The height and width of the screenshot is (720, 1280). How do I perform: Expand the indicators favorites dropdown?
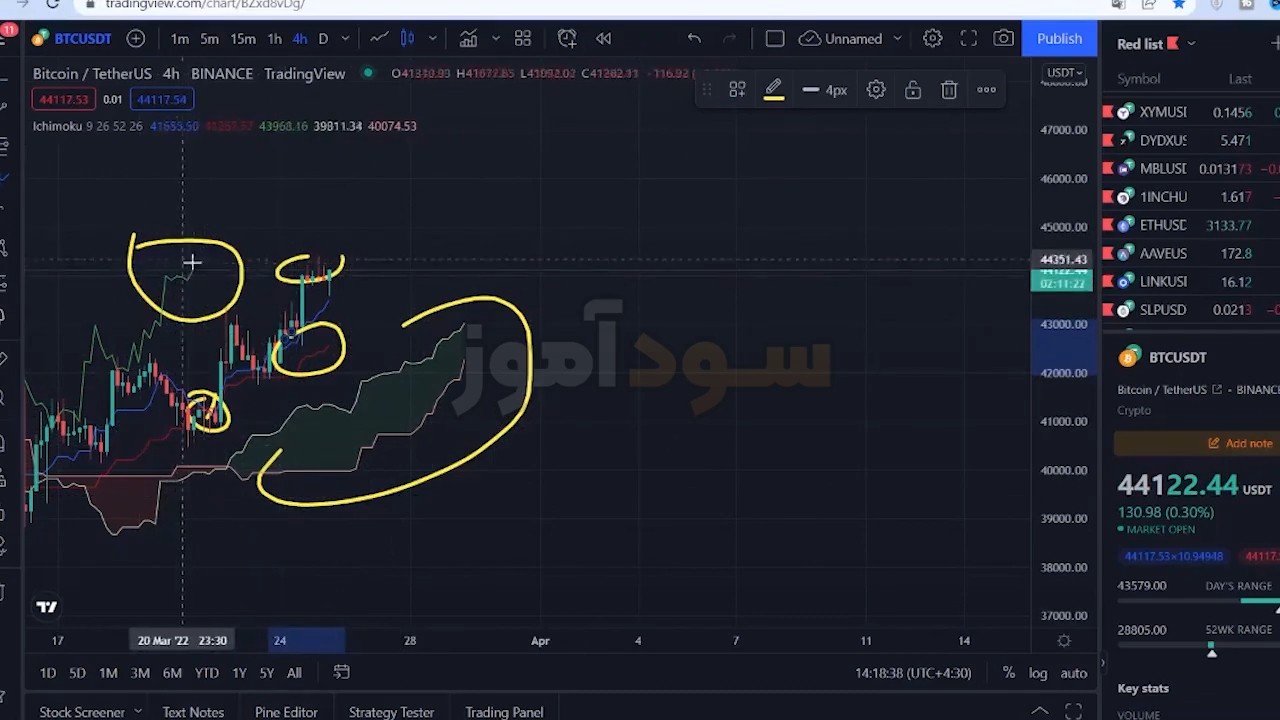tap(495, 39)
